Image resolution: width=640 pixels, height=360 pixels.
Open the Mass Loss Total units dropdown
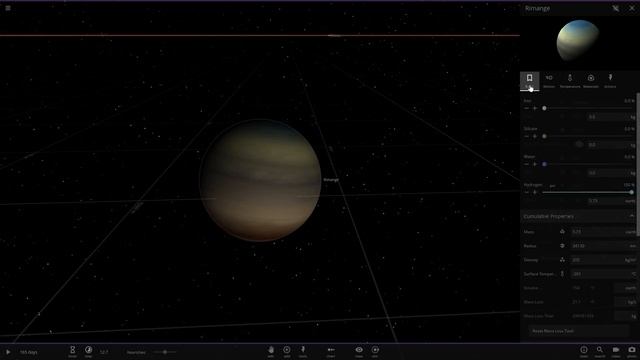click(x=625, y=316)
